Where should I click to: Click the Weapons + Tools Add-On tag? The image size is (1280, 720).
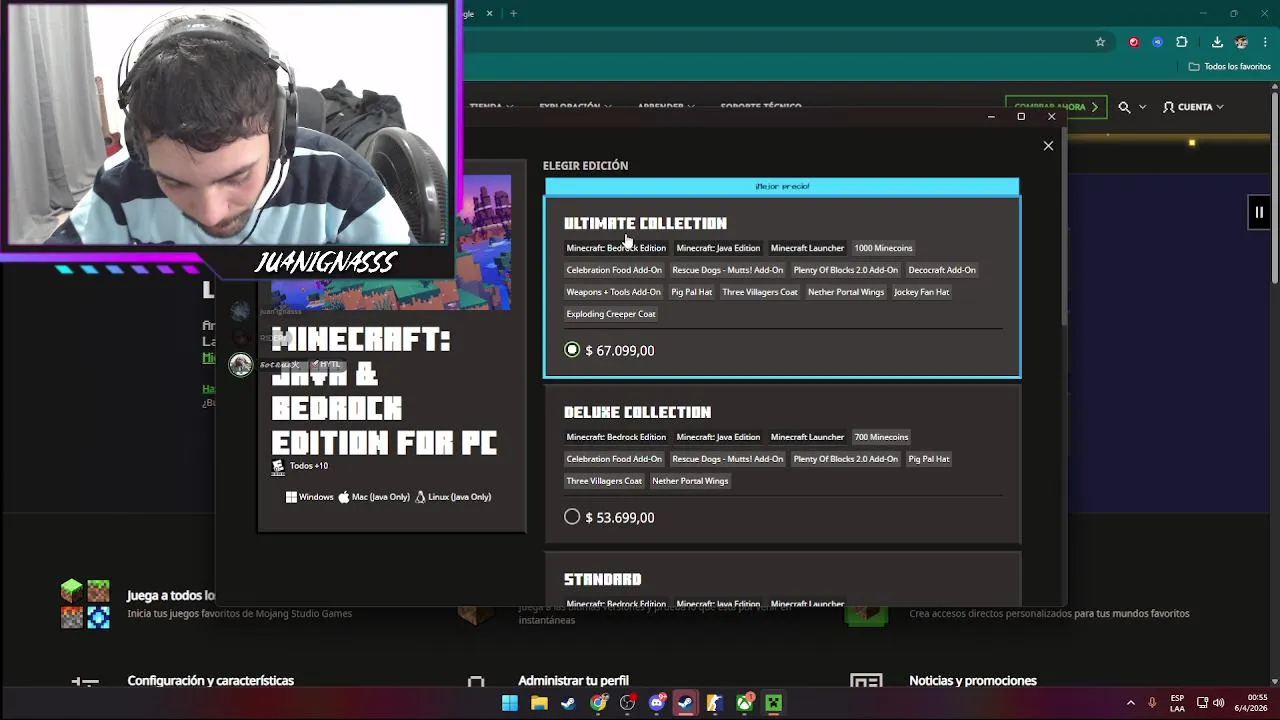click(613, 292)
